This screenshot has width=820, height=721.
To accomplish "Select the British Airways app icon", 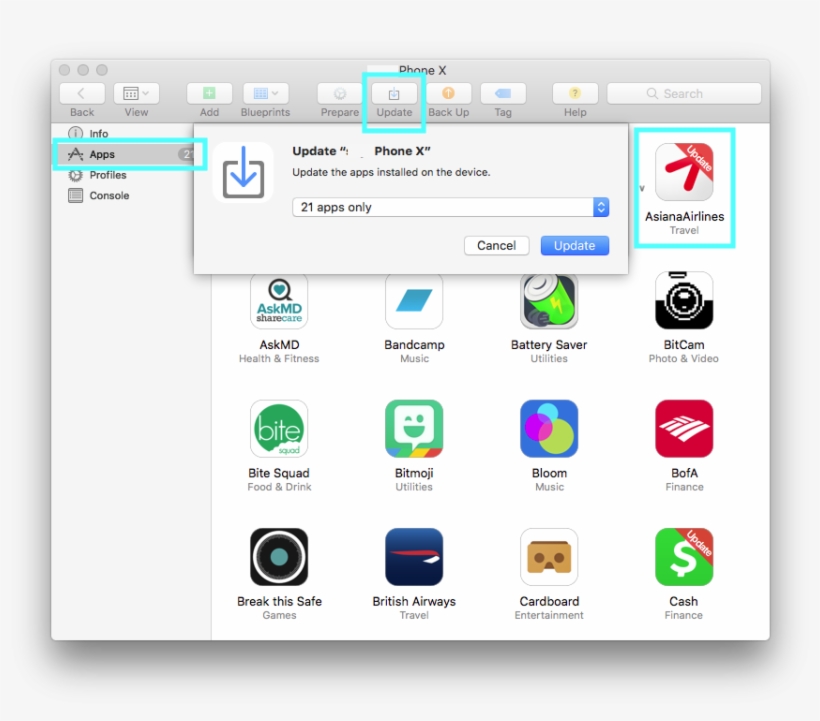I will tap(414, 557).
